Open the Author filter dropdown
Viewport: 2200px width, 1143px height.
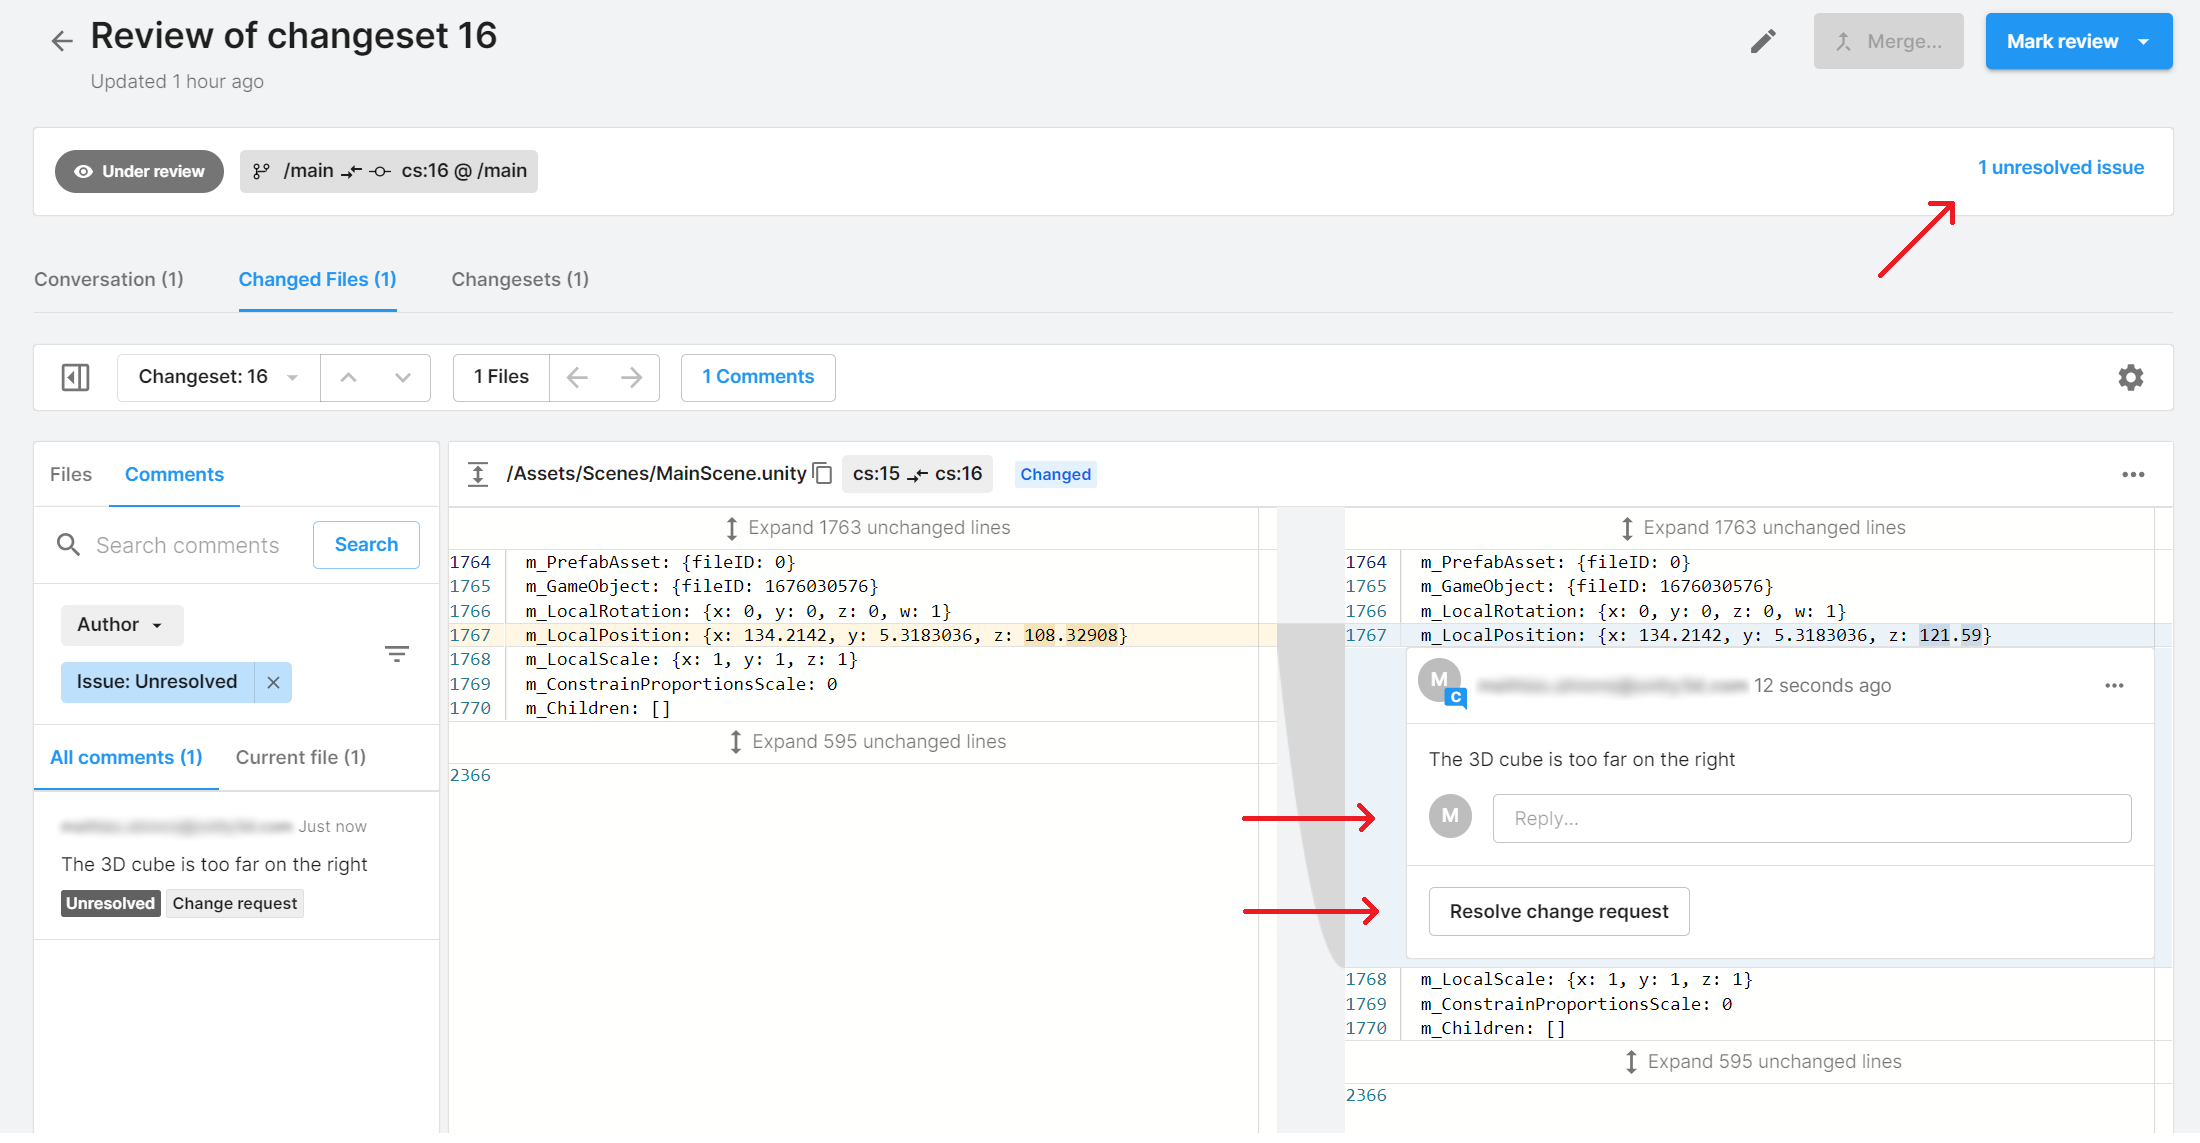(x=121, y=625)
